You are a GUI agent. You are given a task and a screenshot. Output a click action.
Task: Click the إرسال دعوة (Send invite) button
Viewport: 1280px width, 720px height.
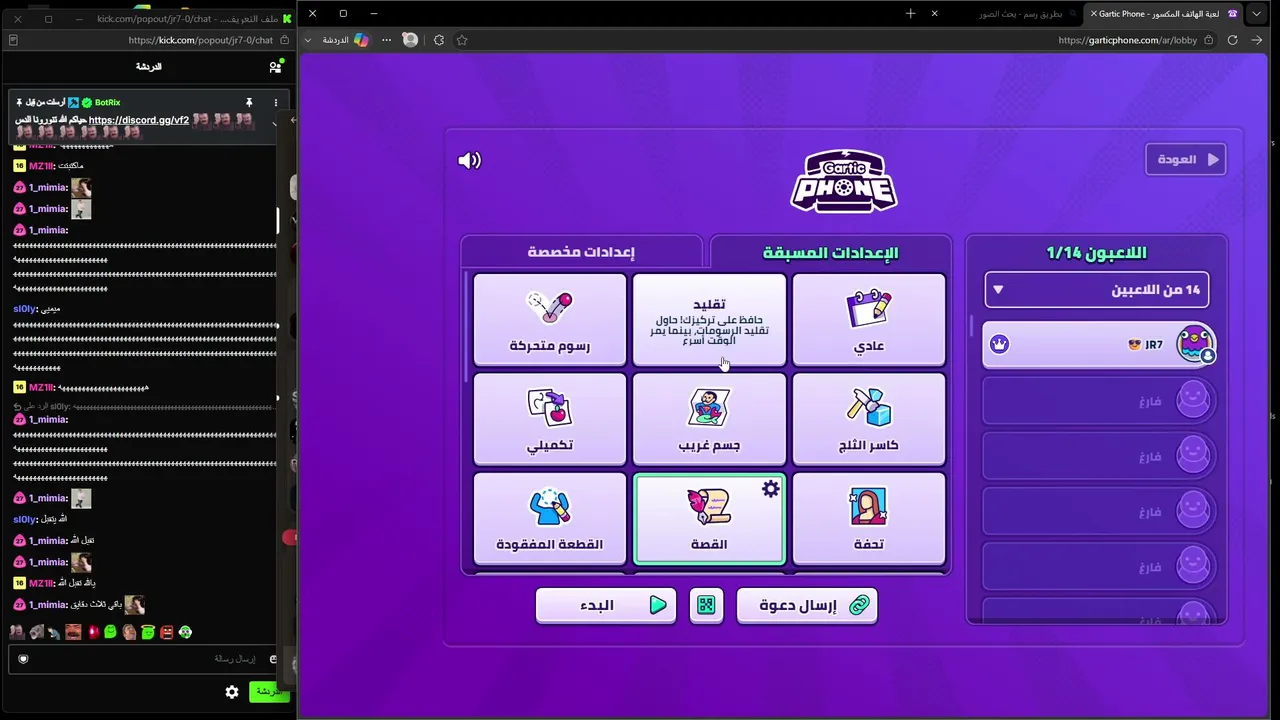(807, 605)
